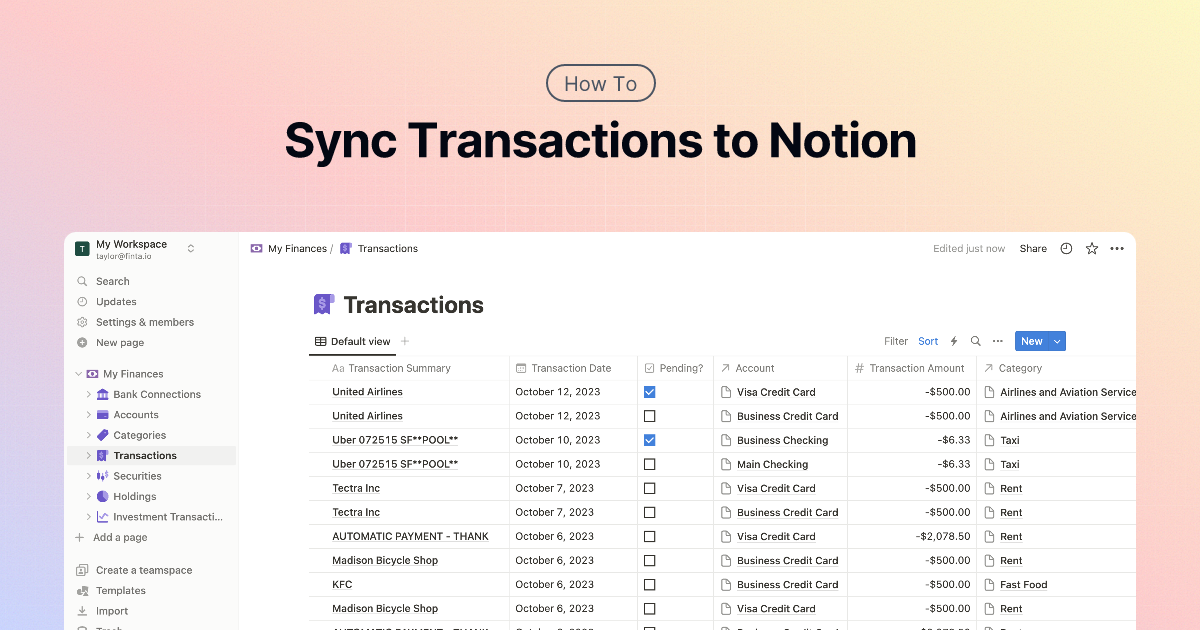Viewport: 1200px width, 630px height.
Task: Click the search magnifier in the view toolbar
Action: 975,341
